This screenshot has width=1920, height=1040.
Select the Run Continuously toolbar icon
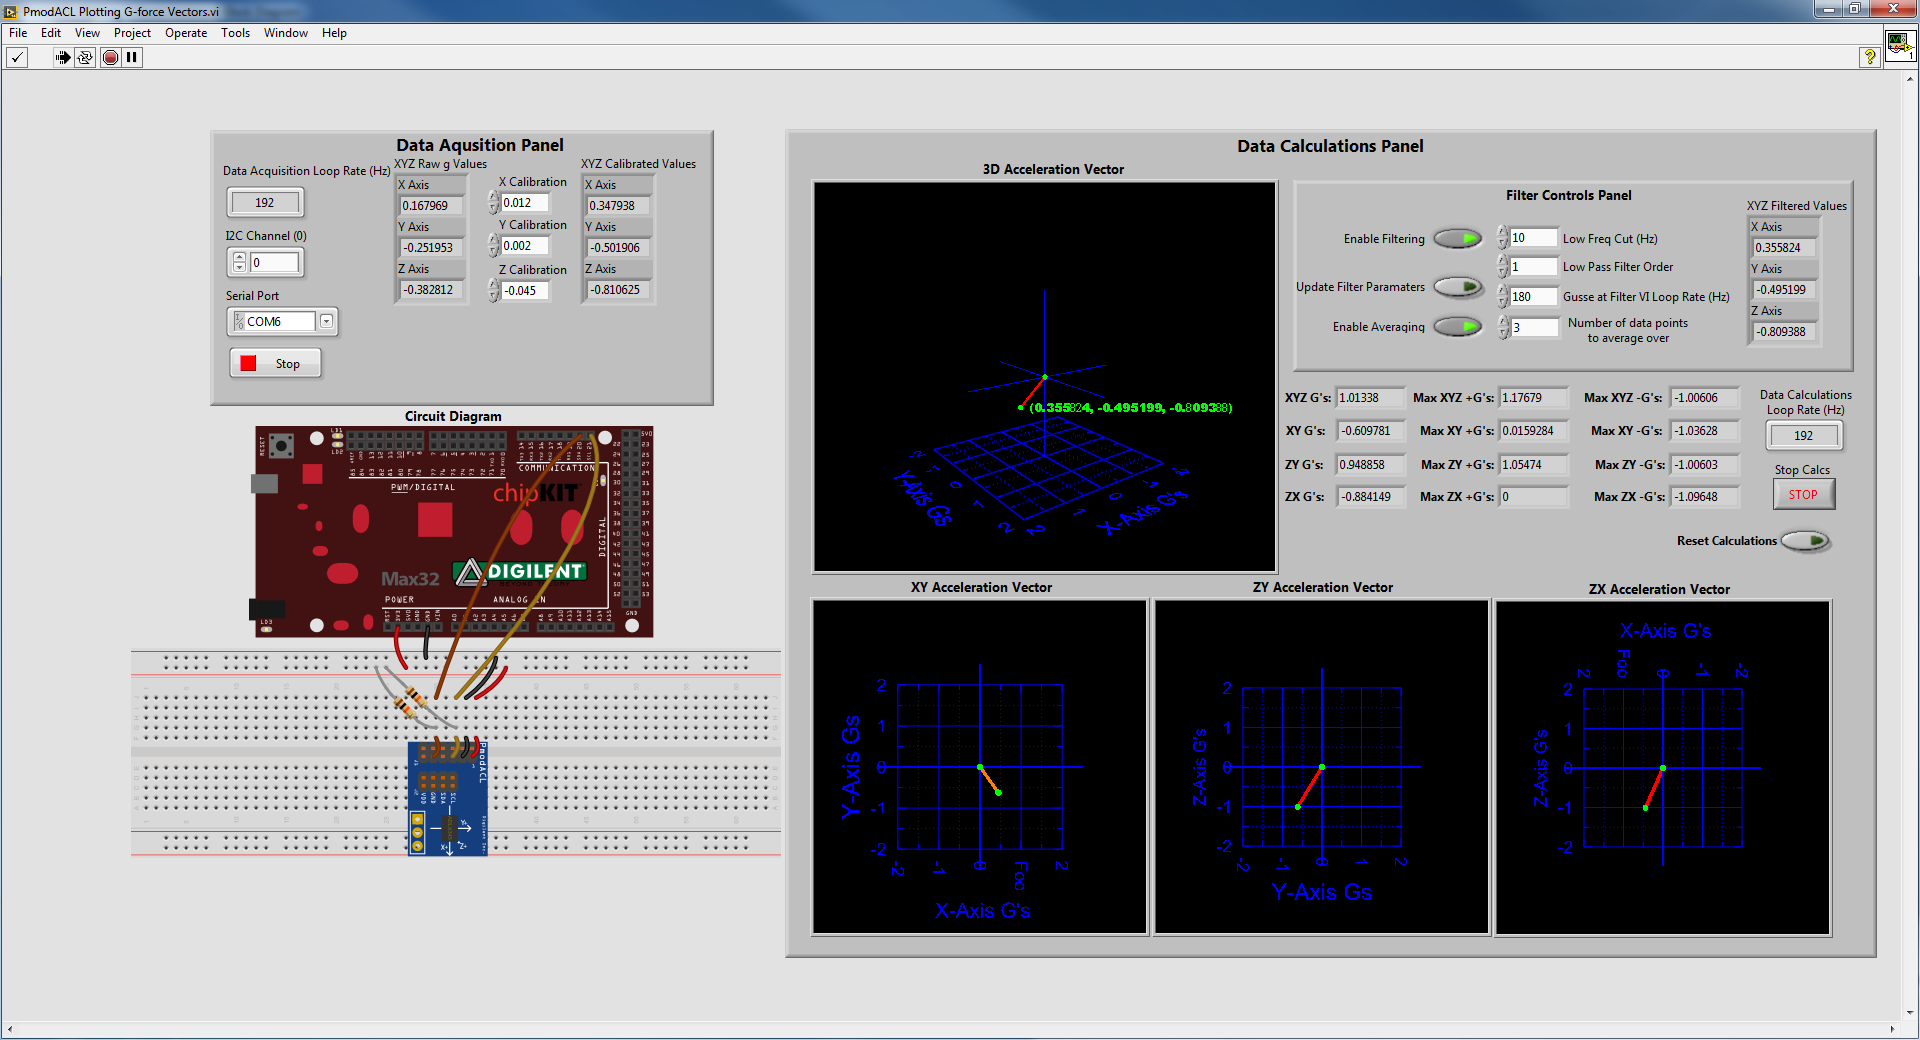[x=85, y=57]
